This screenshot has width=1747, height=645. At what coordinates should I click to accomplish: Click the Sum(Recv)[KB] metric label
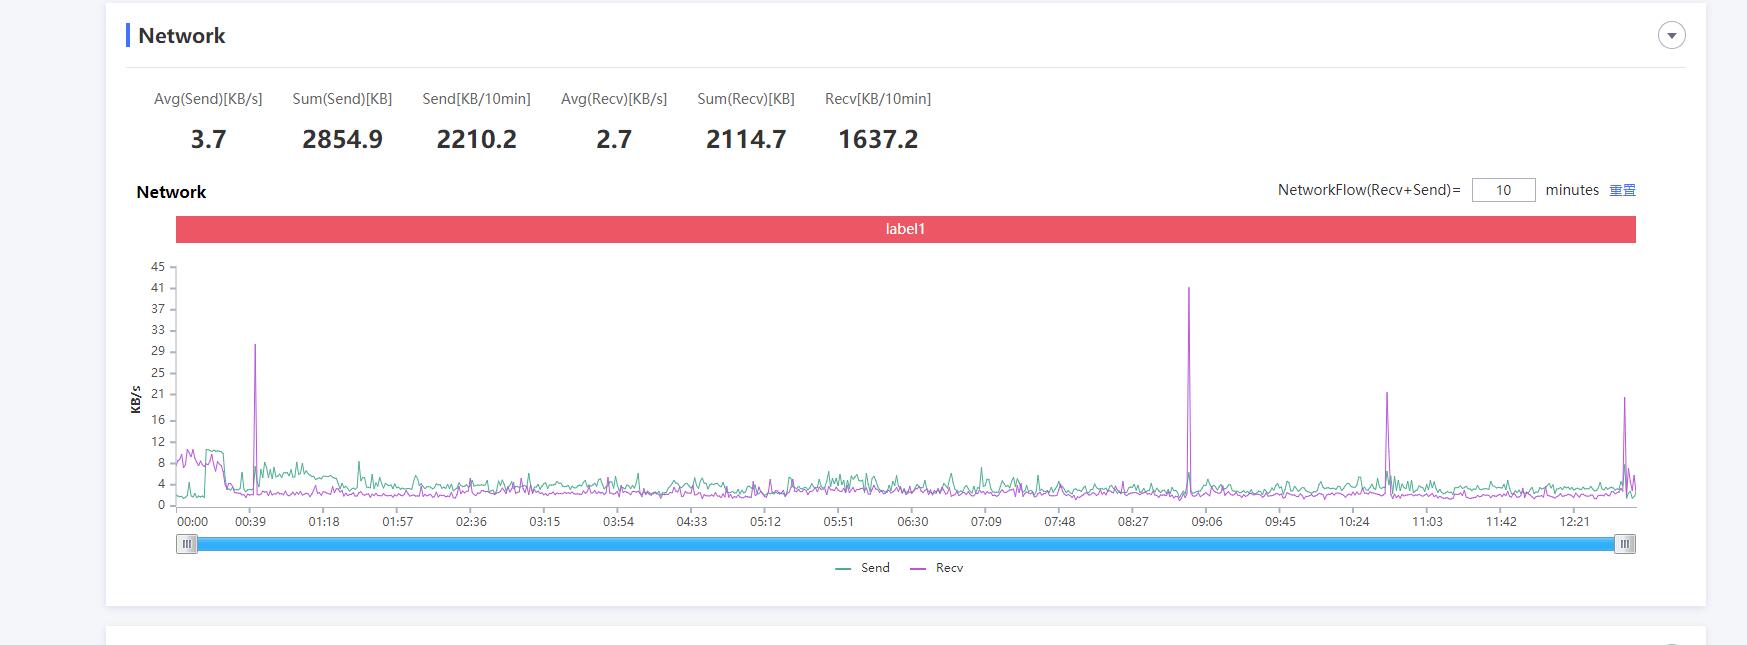pyautogui.click(x=746, y=99)
